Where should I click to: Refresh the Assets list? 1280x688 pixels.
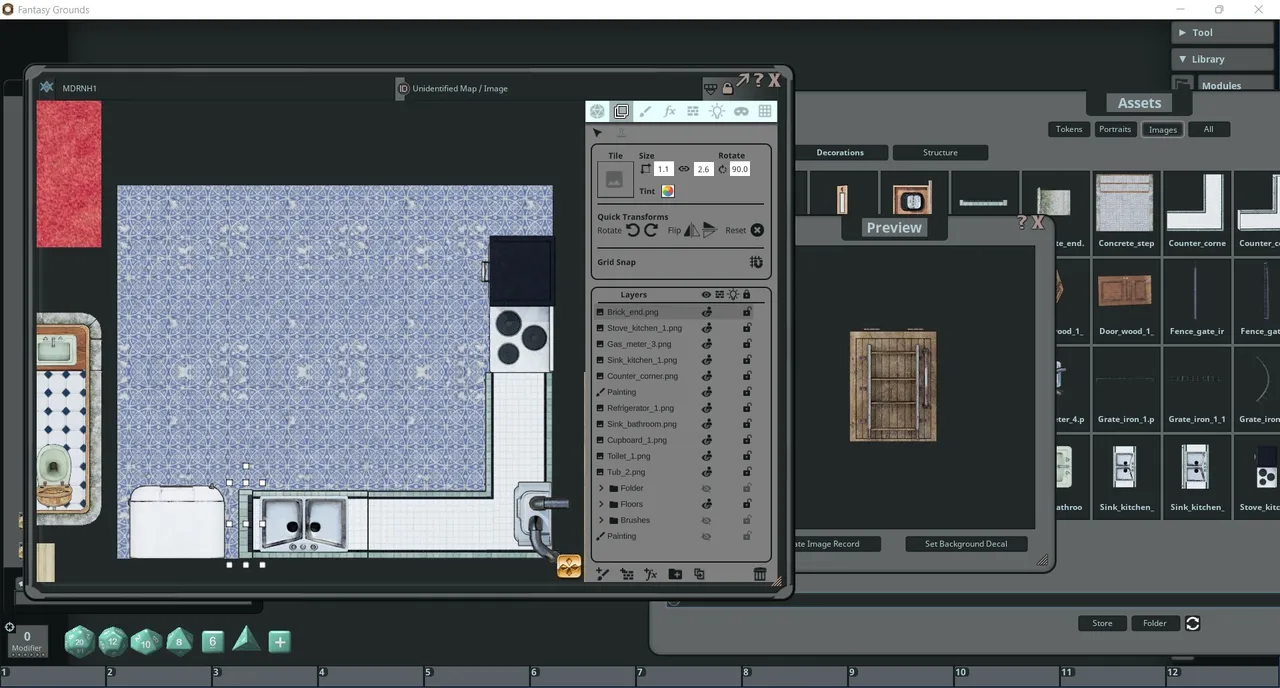pos(1192,623)
